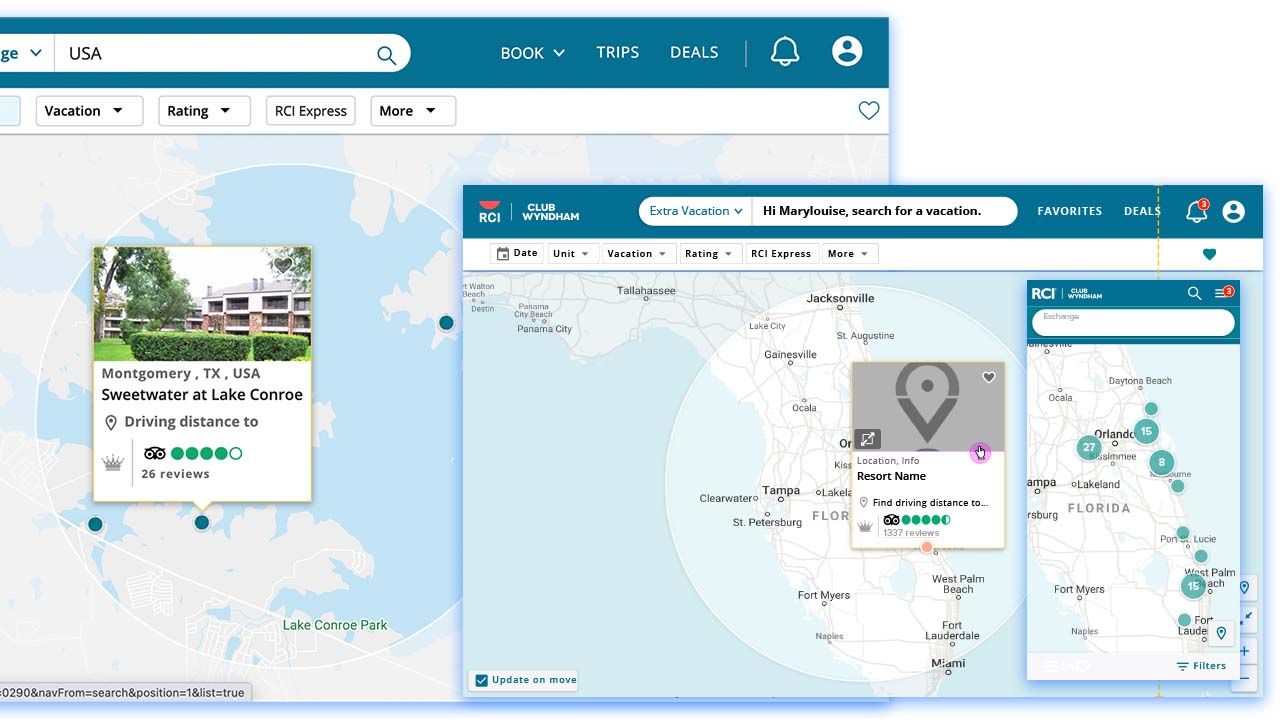Click the Exchange search field in mobile panel
This screenshot has height=720, width=1280.
(x=1132, y=322)
